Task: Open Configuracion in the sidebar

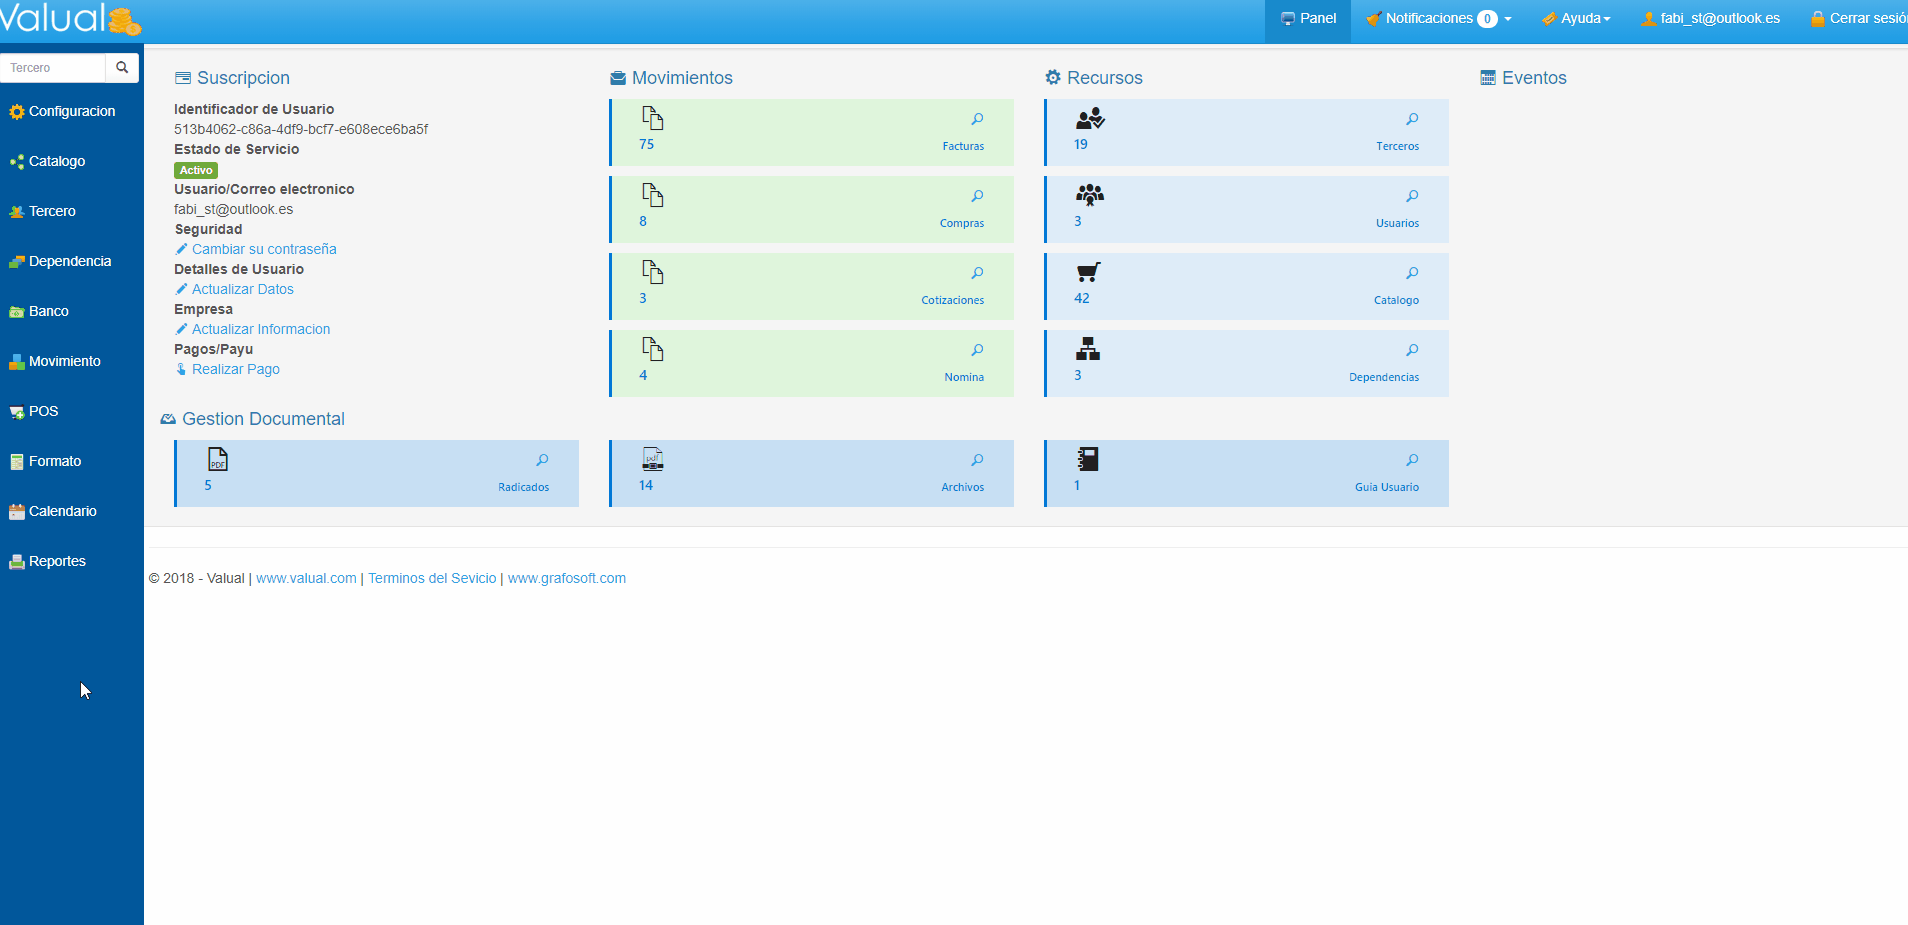Action: coord(71,111)
